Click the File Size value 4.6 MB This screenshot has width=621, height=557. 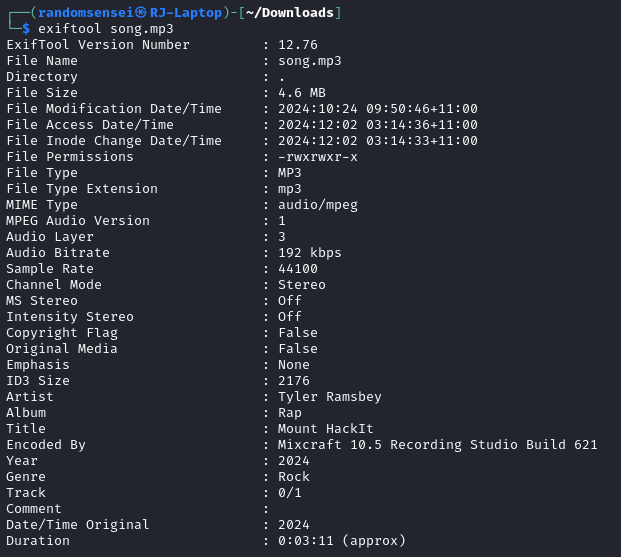pyautogui.click(x=302, y=93)
